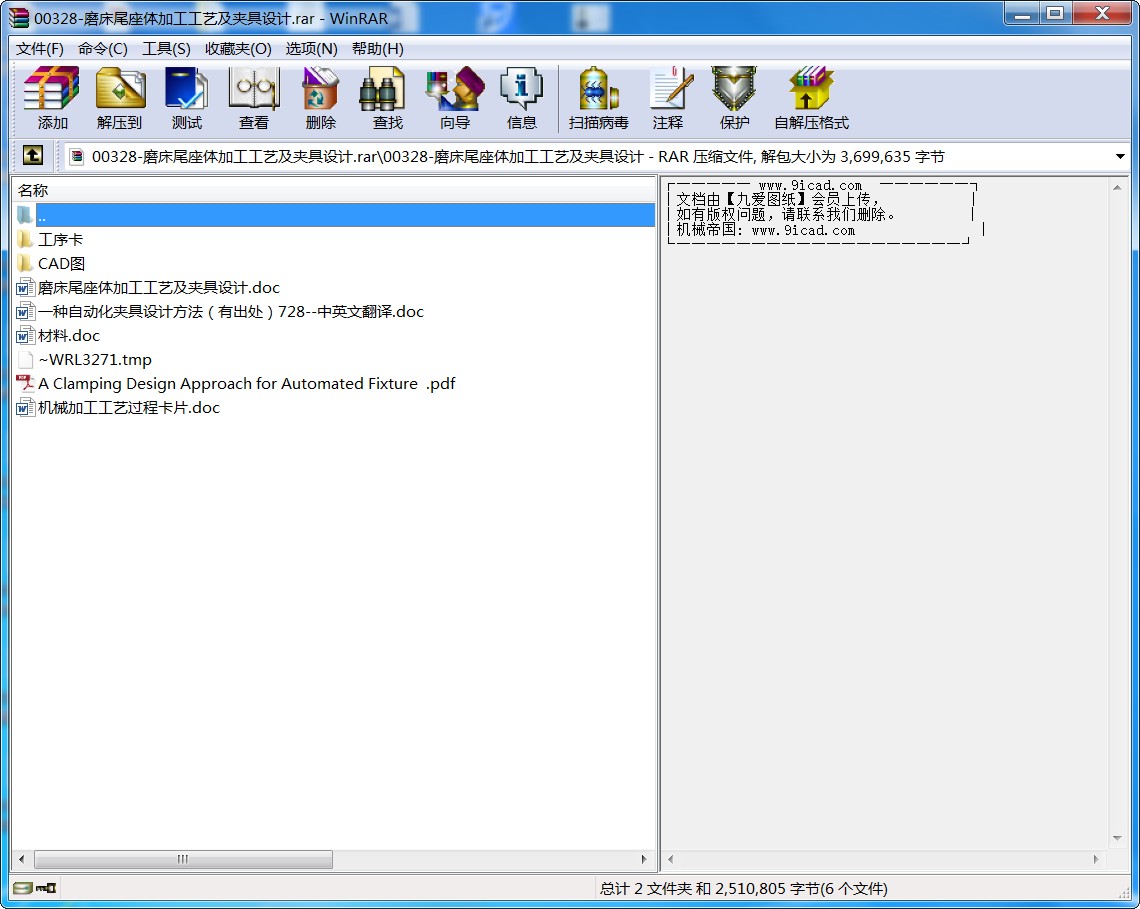Click the Protect (保护) shield icon

click(x=734, y=98)
